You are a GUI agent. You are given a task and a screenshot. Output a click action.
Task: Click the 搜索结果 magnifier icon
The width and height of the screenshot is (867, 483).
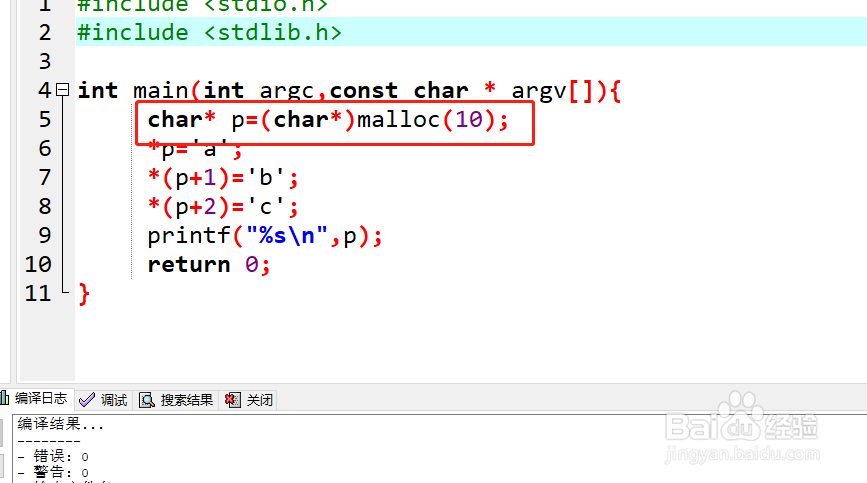pos(147,400)
